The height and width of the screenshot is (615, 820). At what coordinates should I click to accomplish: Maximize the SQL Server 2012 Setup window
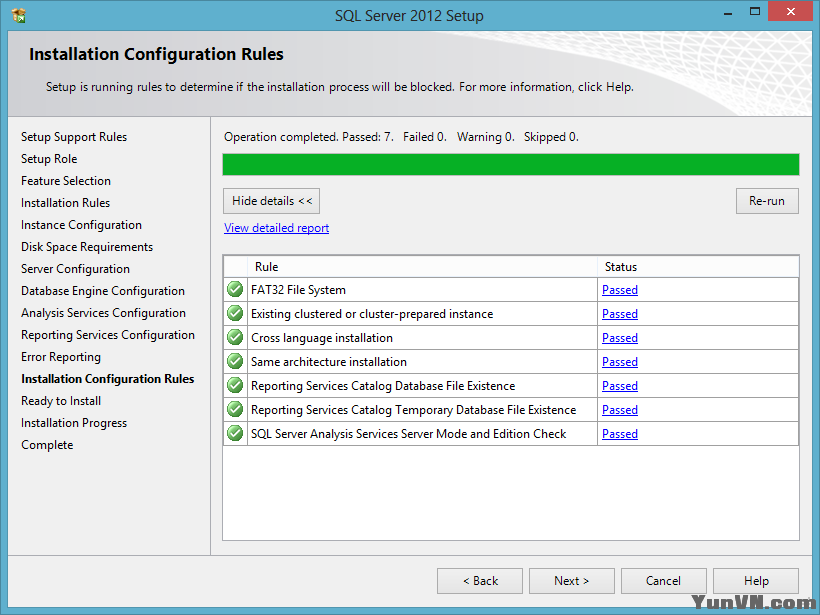point(755,12)
